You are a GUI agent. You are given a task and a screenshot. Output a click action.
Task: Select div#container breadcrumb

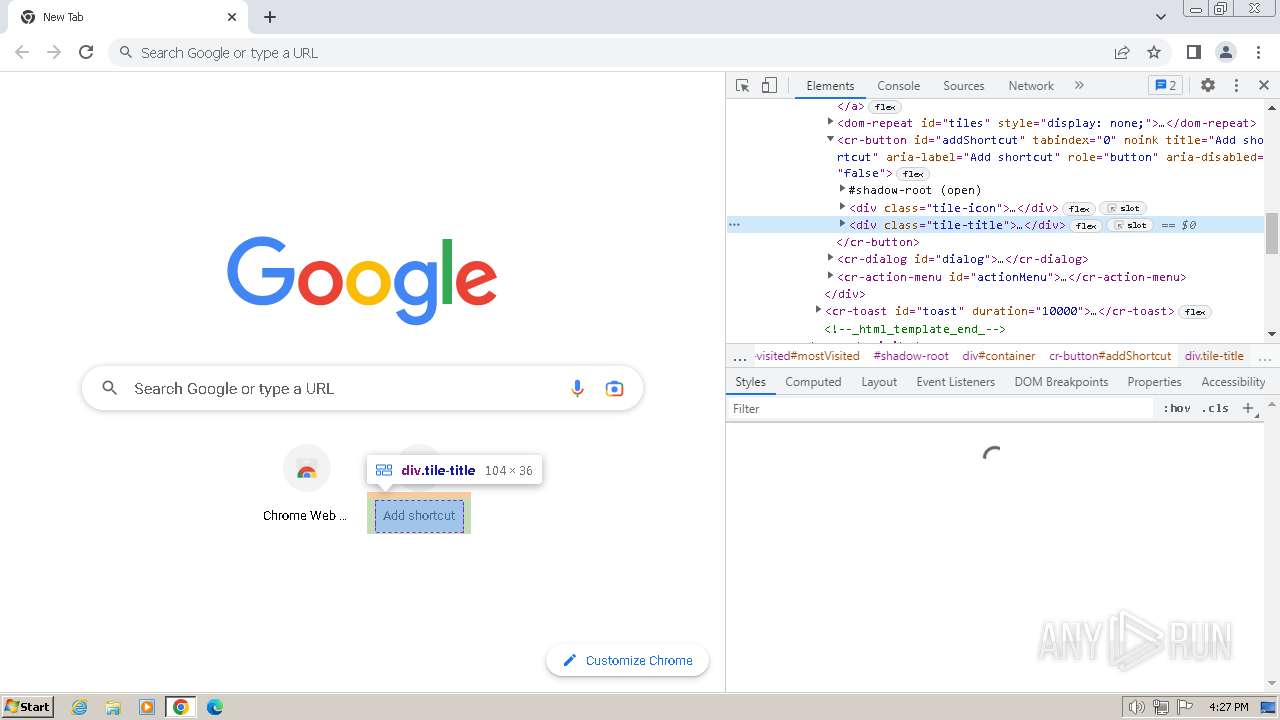coord(998,356)
